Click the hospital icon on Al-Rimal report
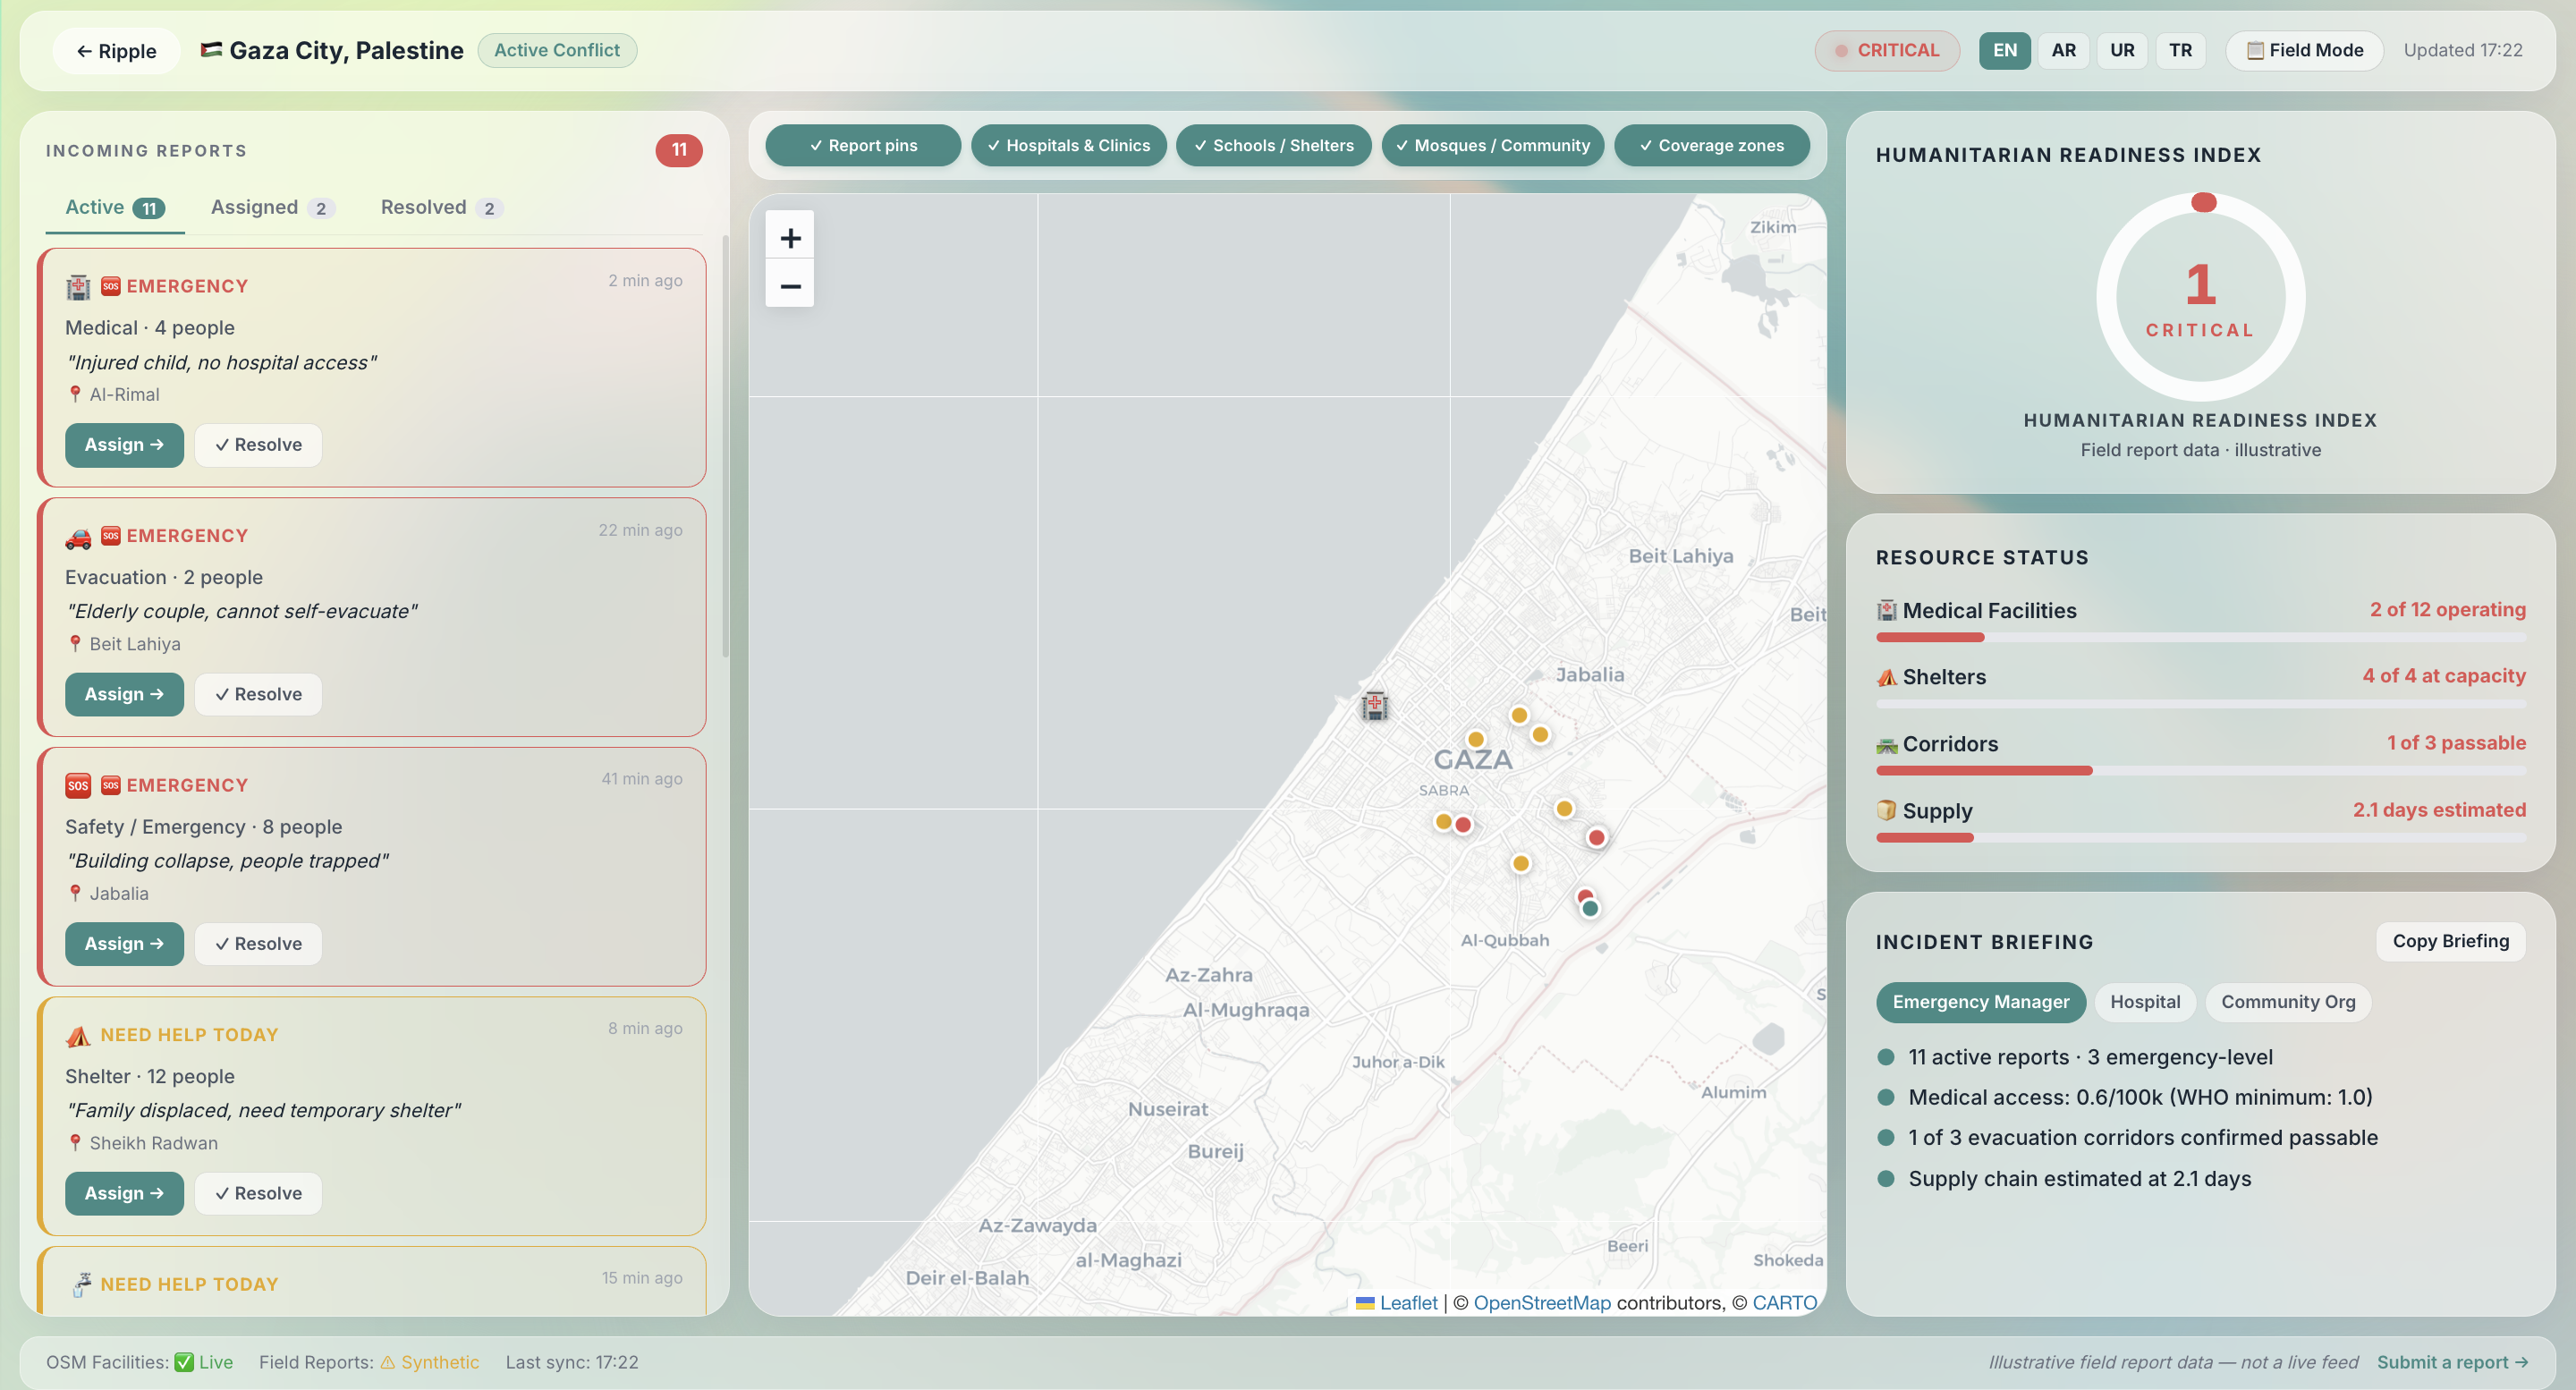Viewport: 2576px width, 1390px height. click(x=78, y=287)
